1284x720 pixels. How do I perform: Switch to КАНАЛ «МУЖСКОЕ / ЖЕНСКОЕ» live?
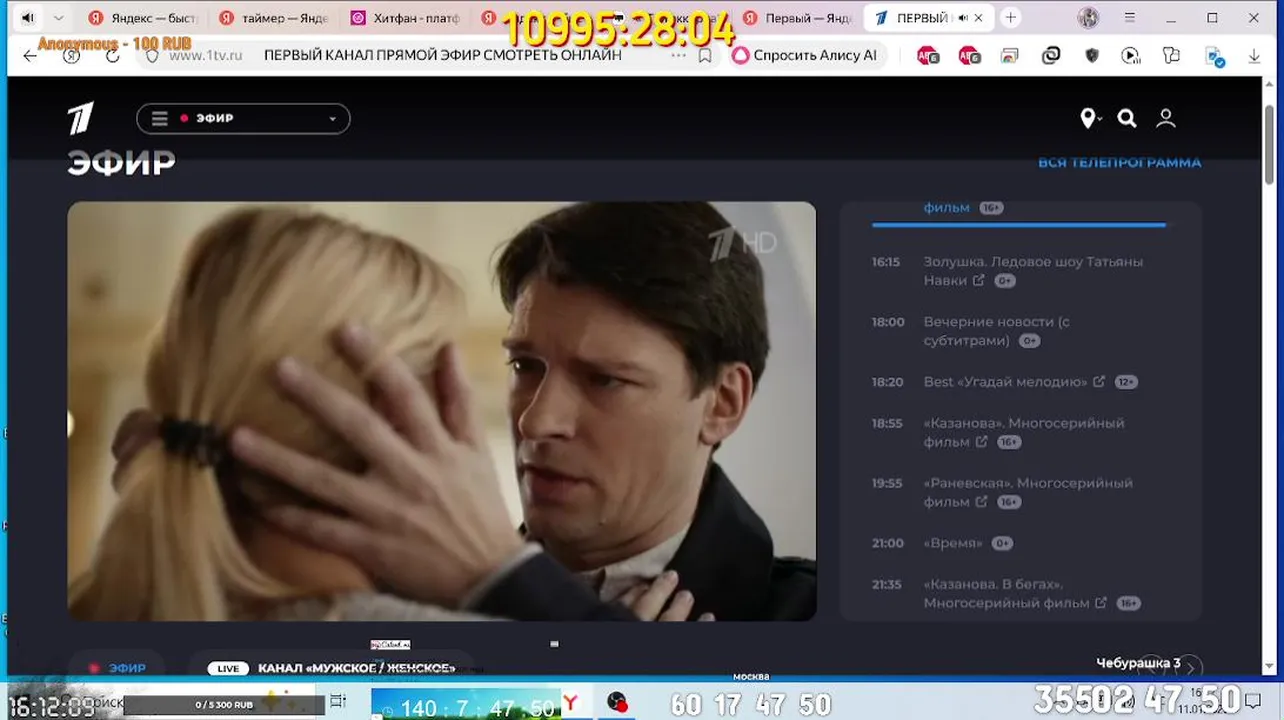point(331,668)
